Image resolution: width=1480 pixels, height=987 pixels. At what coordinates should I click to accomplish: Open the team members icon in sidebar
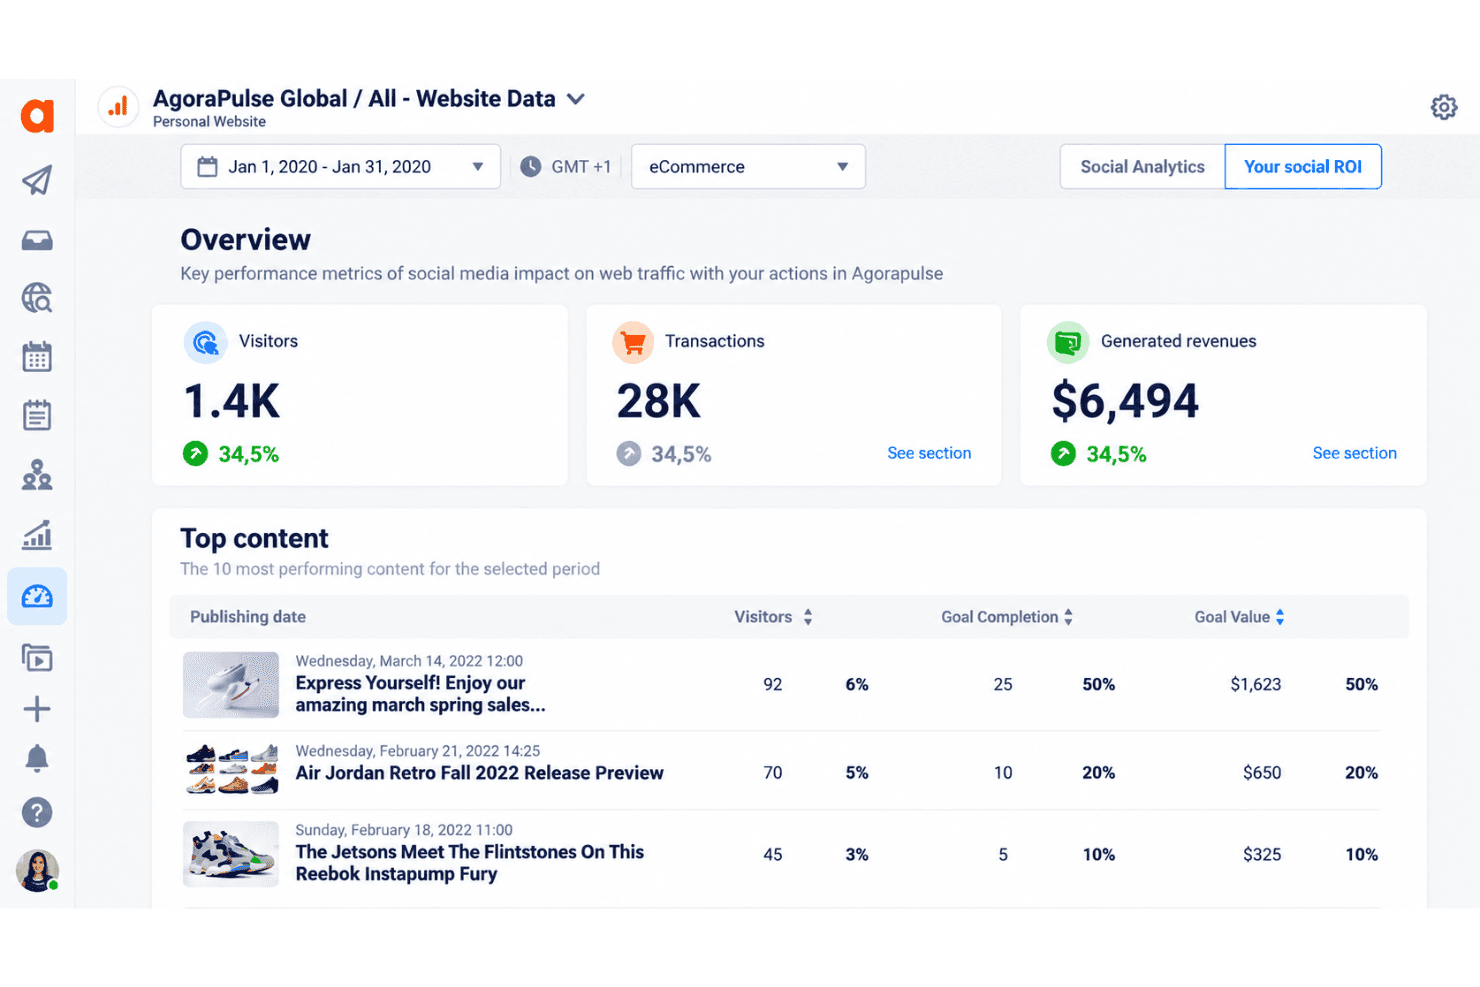(x=37, y=475)
